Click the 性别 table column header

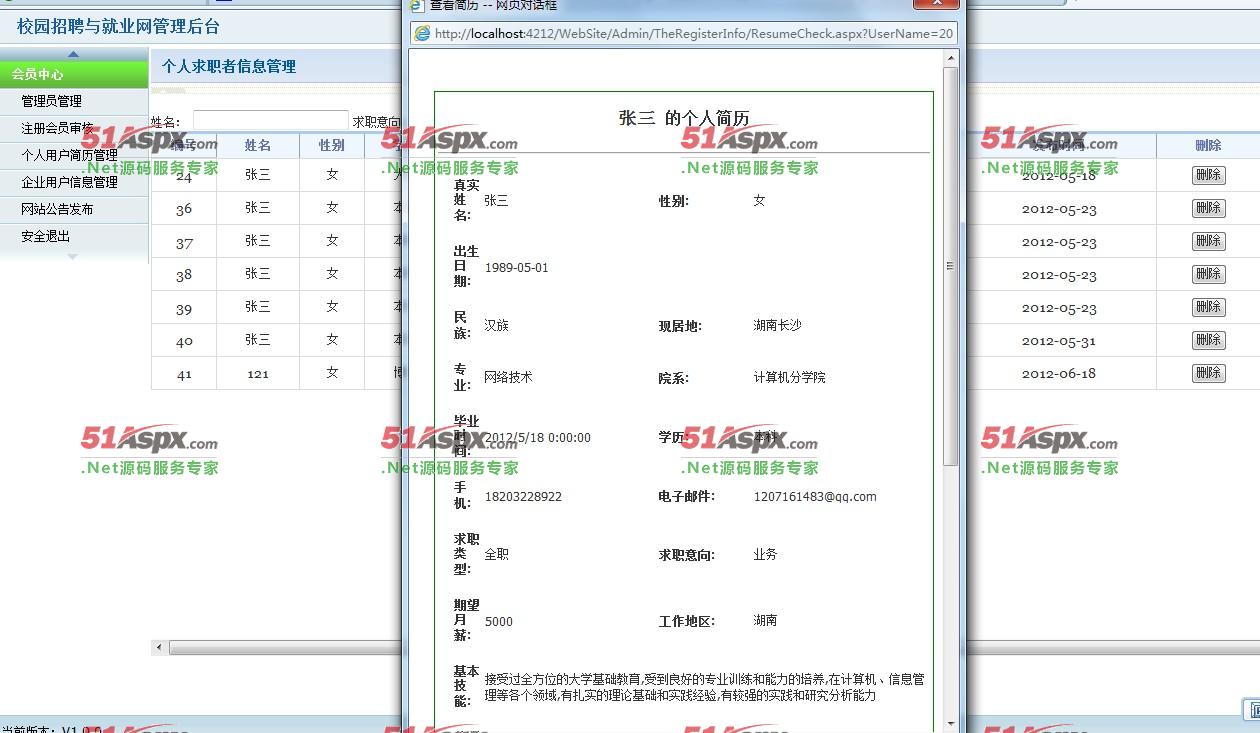pos(332,145)
